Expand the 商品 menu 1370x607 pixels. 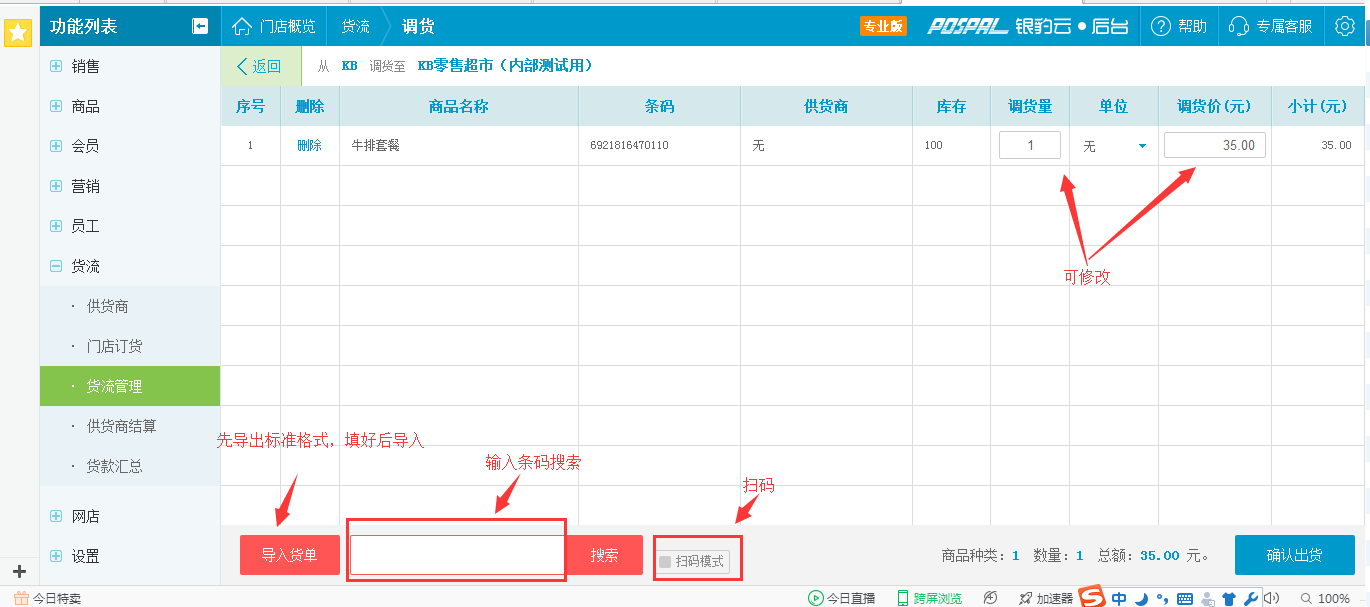[56, 106]
